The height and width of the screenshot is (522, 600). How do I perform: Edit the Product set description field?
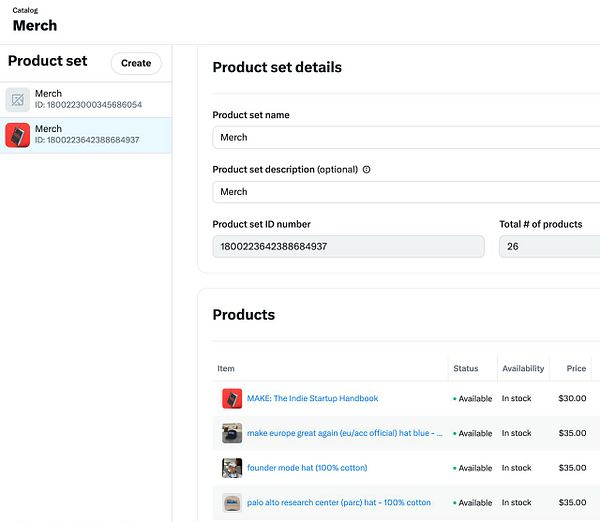(x=405, y=192)
